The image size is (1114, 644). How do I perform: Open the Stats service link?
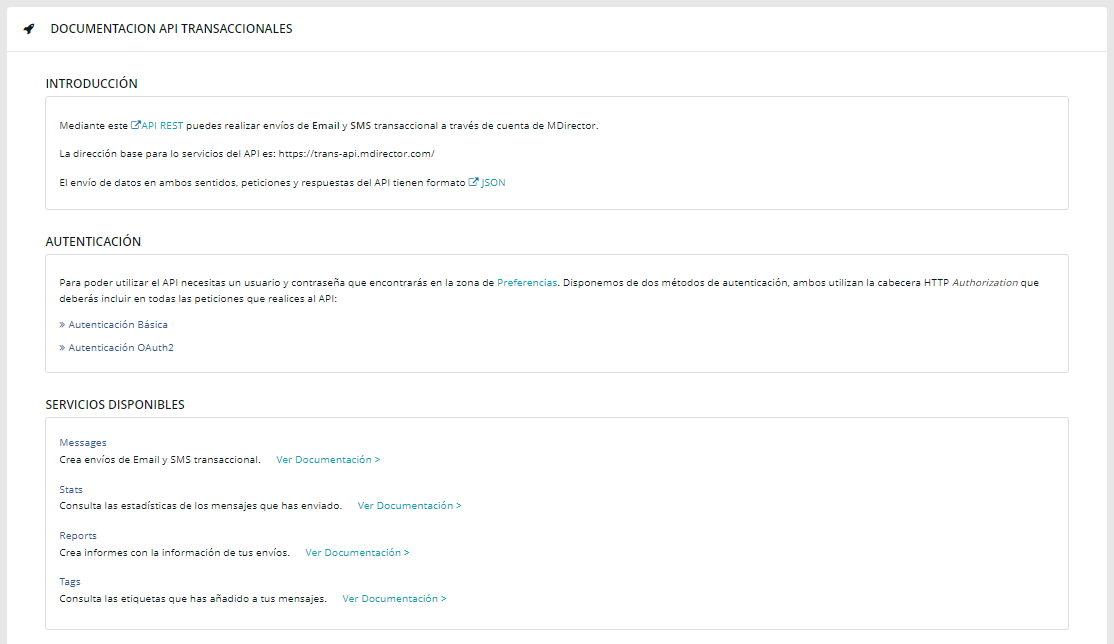[x=71, y=490]
